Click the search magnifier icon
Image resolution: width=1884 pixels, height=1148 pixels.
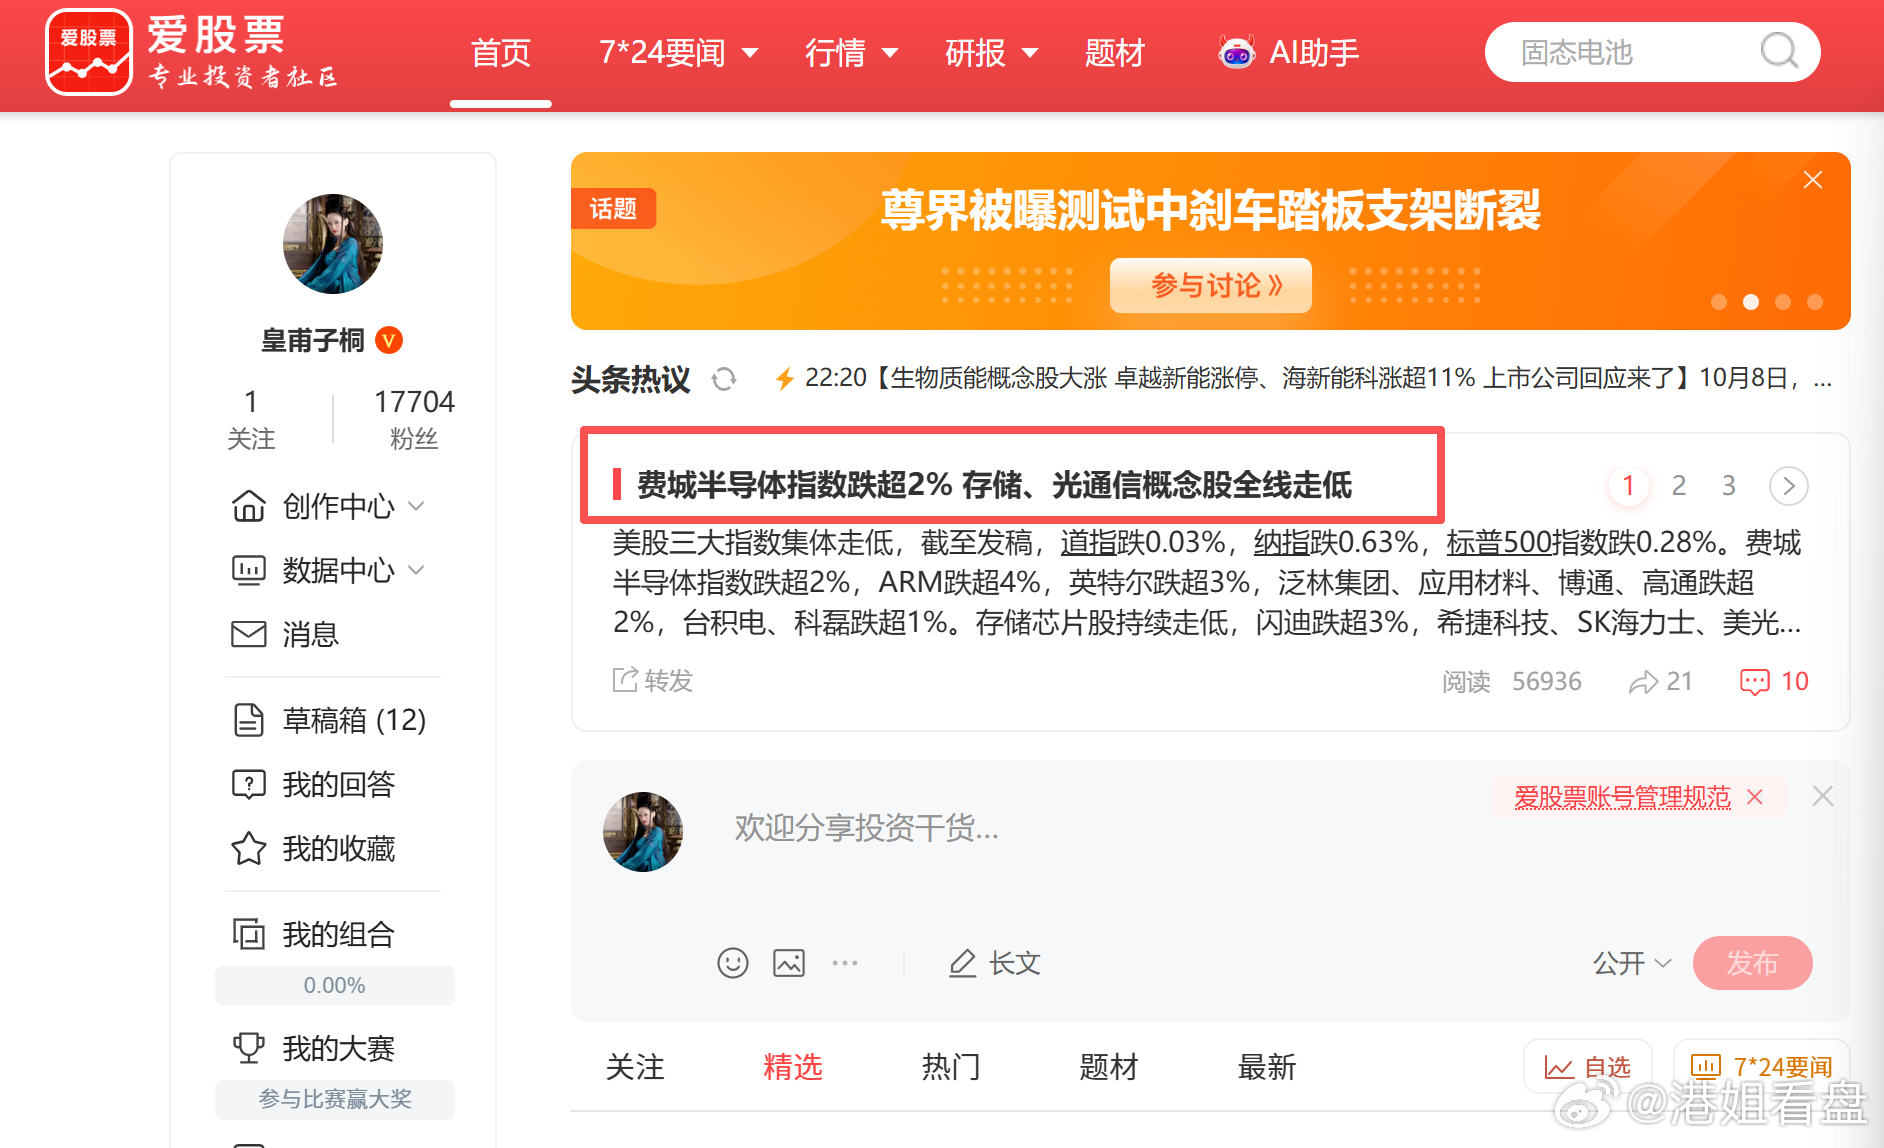tap(1779, 51)
